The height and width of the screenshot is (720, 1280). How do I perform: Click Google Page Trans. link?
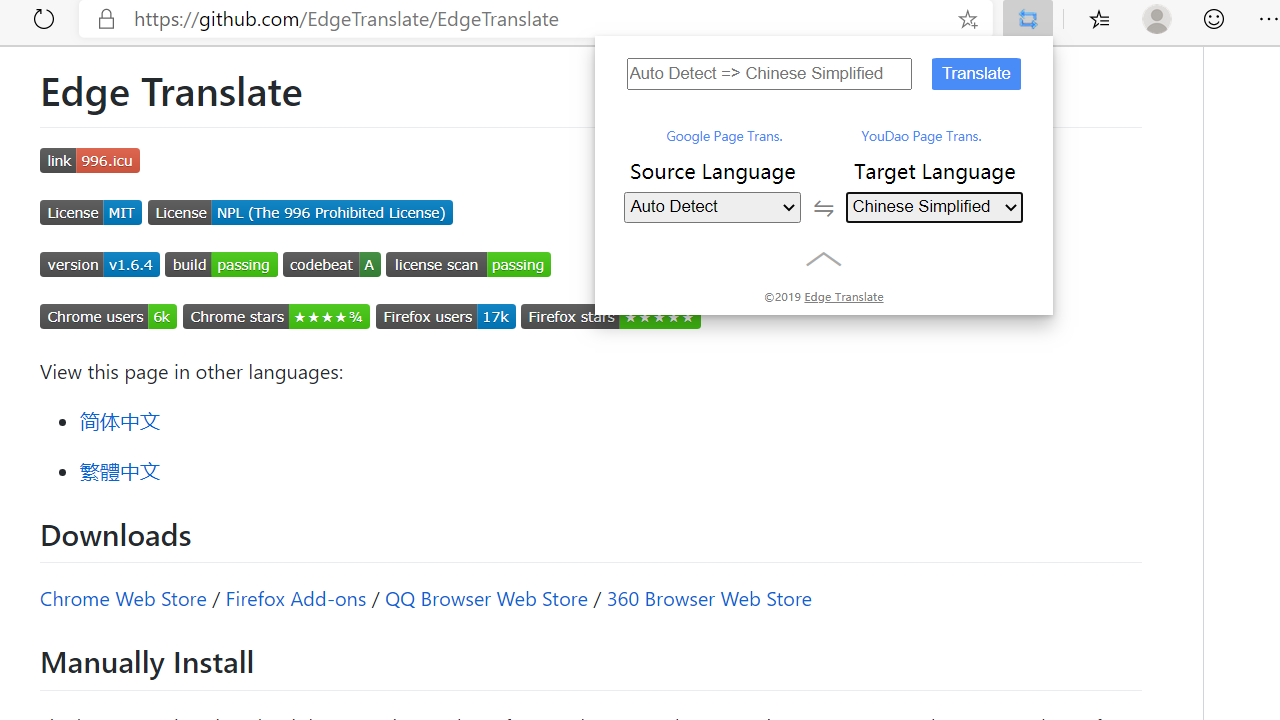724,136
